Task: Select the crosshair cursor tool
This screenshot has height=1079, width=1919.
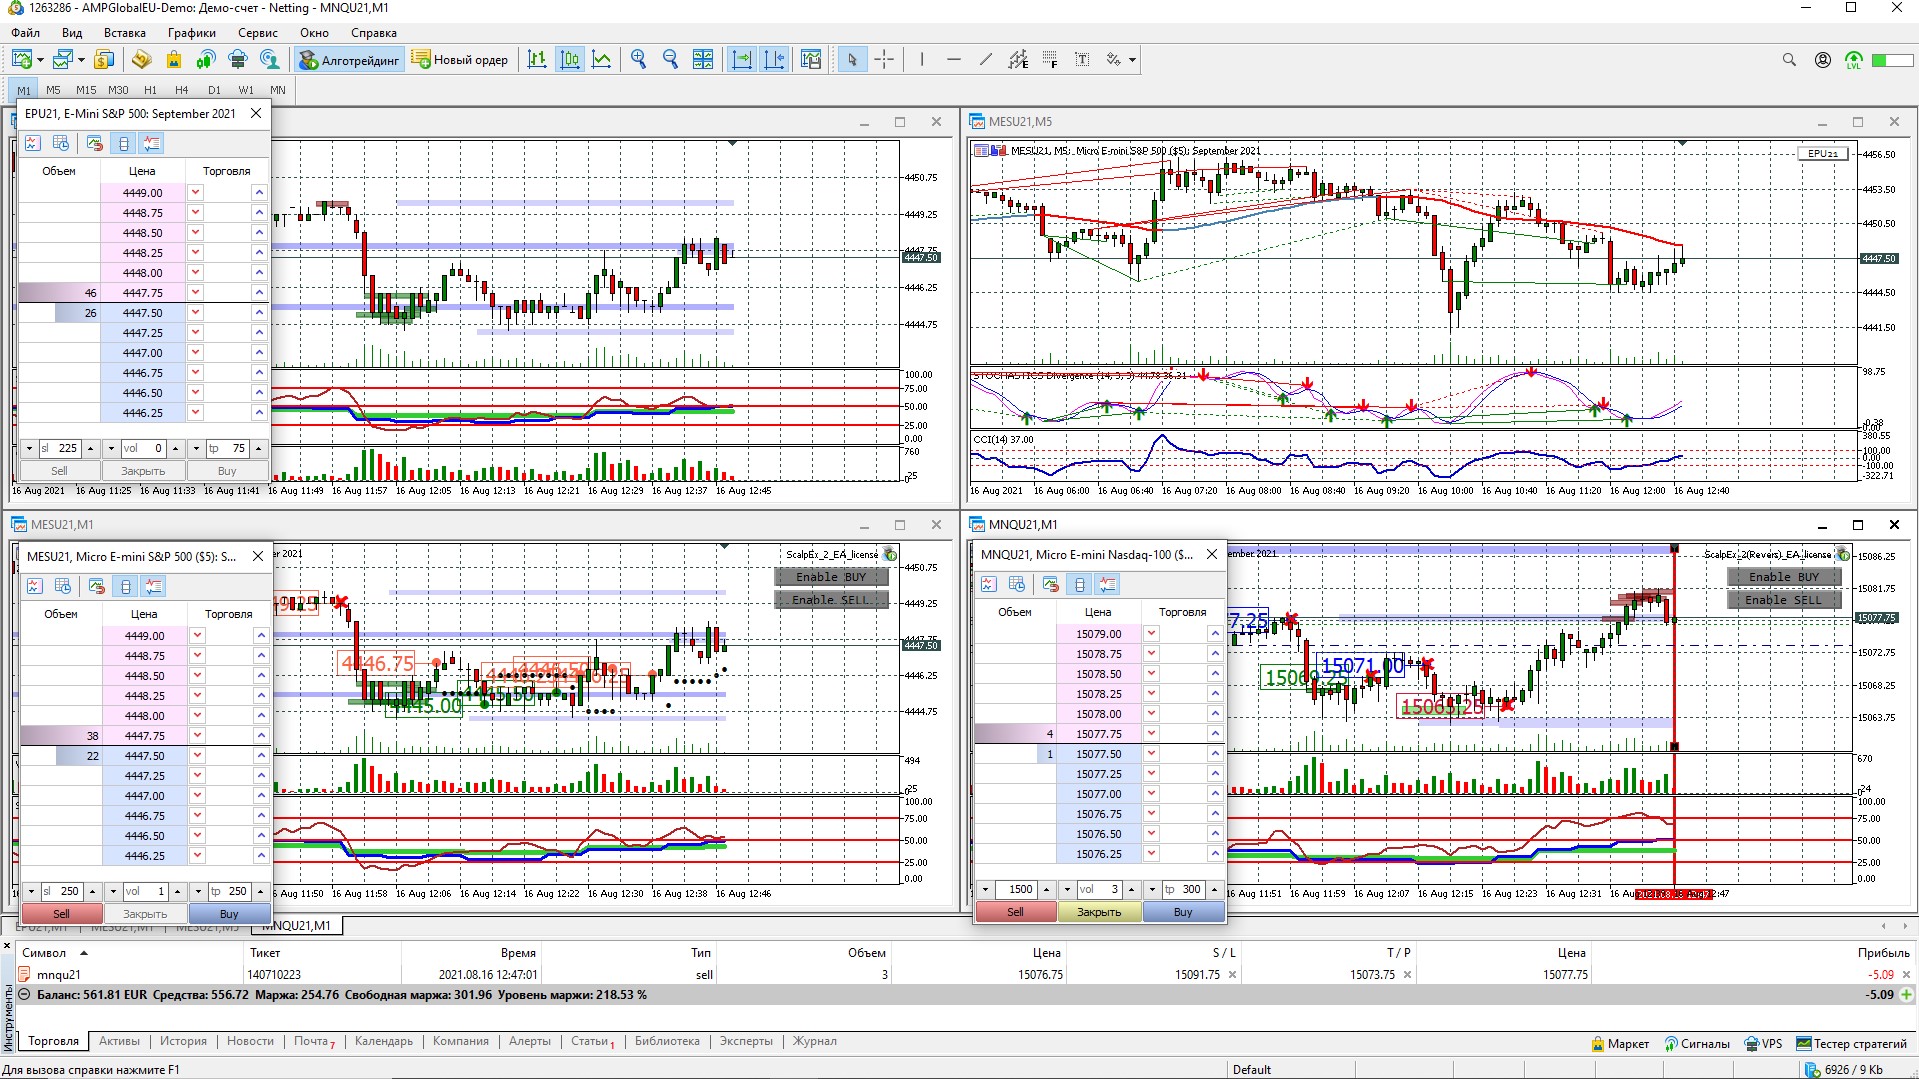Action: pyautogui.click(x=884, y=60)
